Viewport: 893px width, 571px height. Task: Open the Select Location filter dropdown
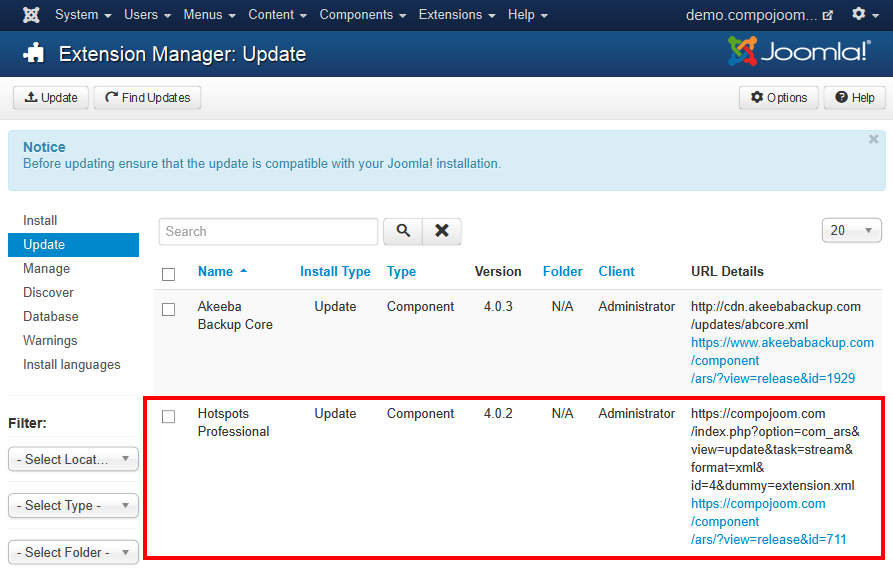[73, 459]
